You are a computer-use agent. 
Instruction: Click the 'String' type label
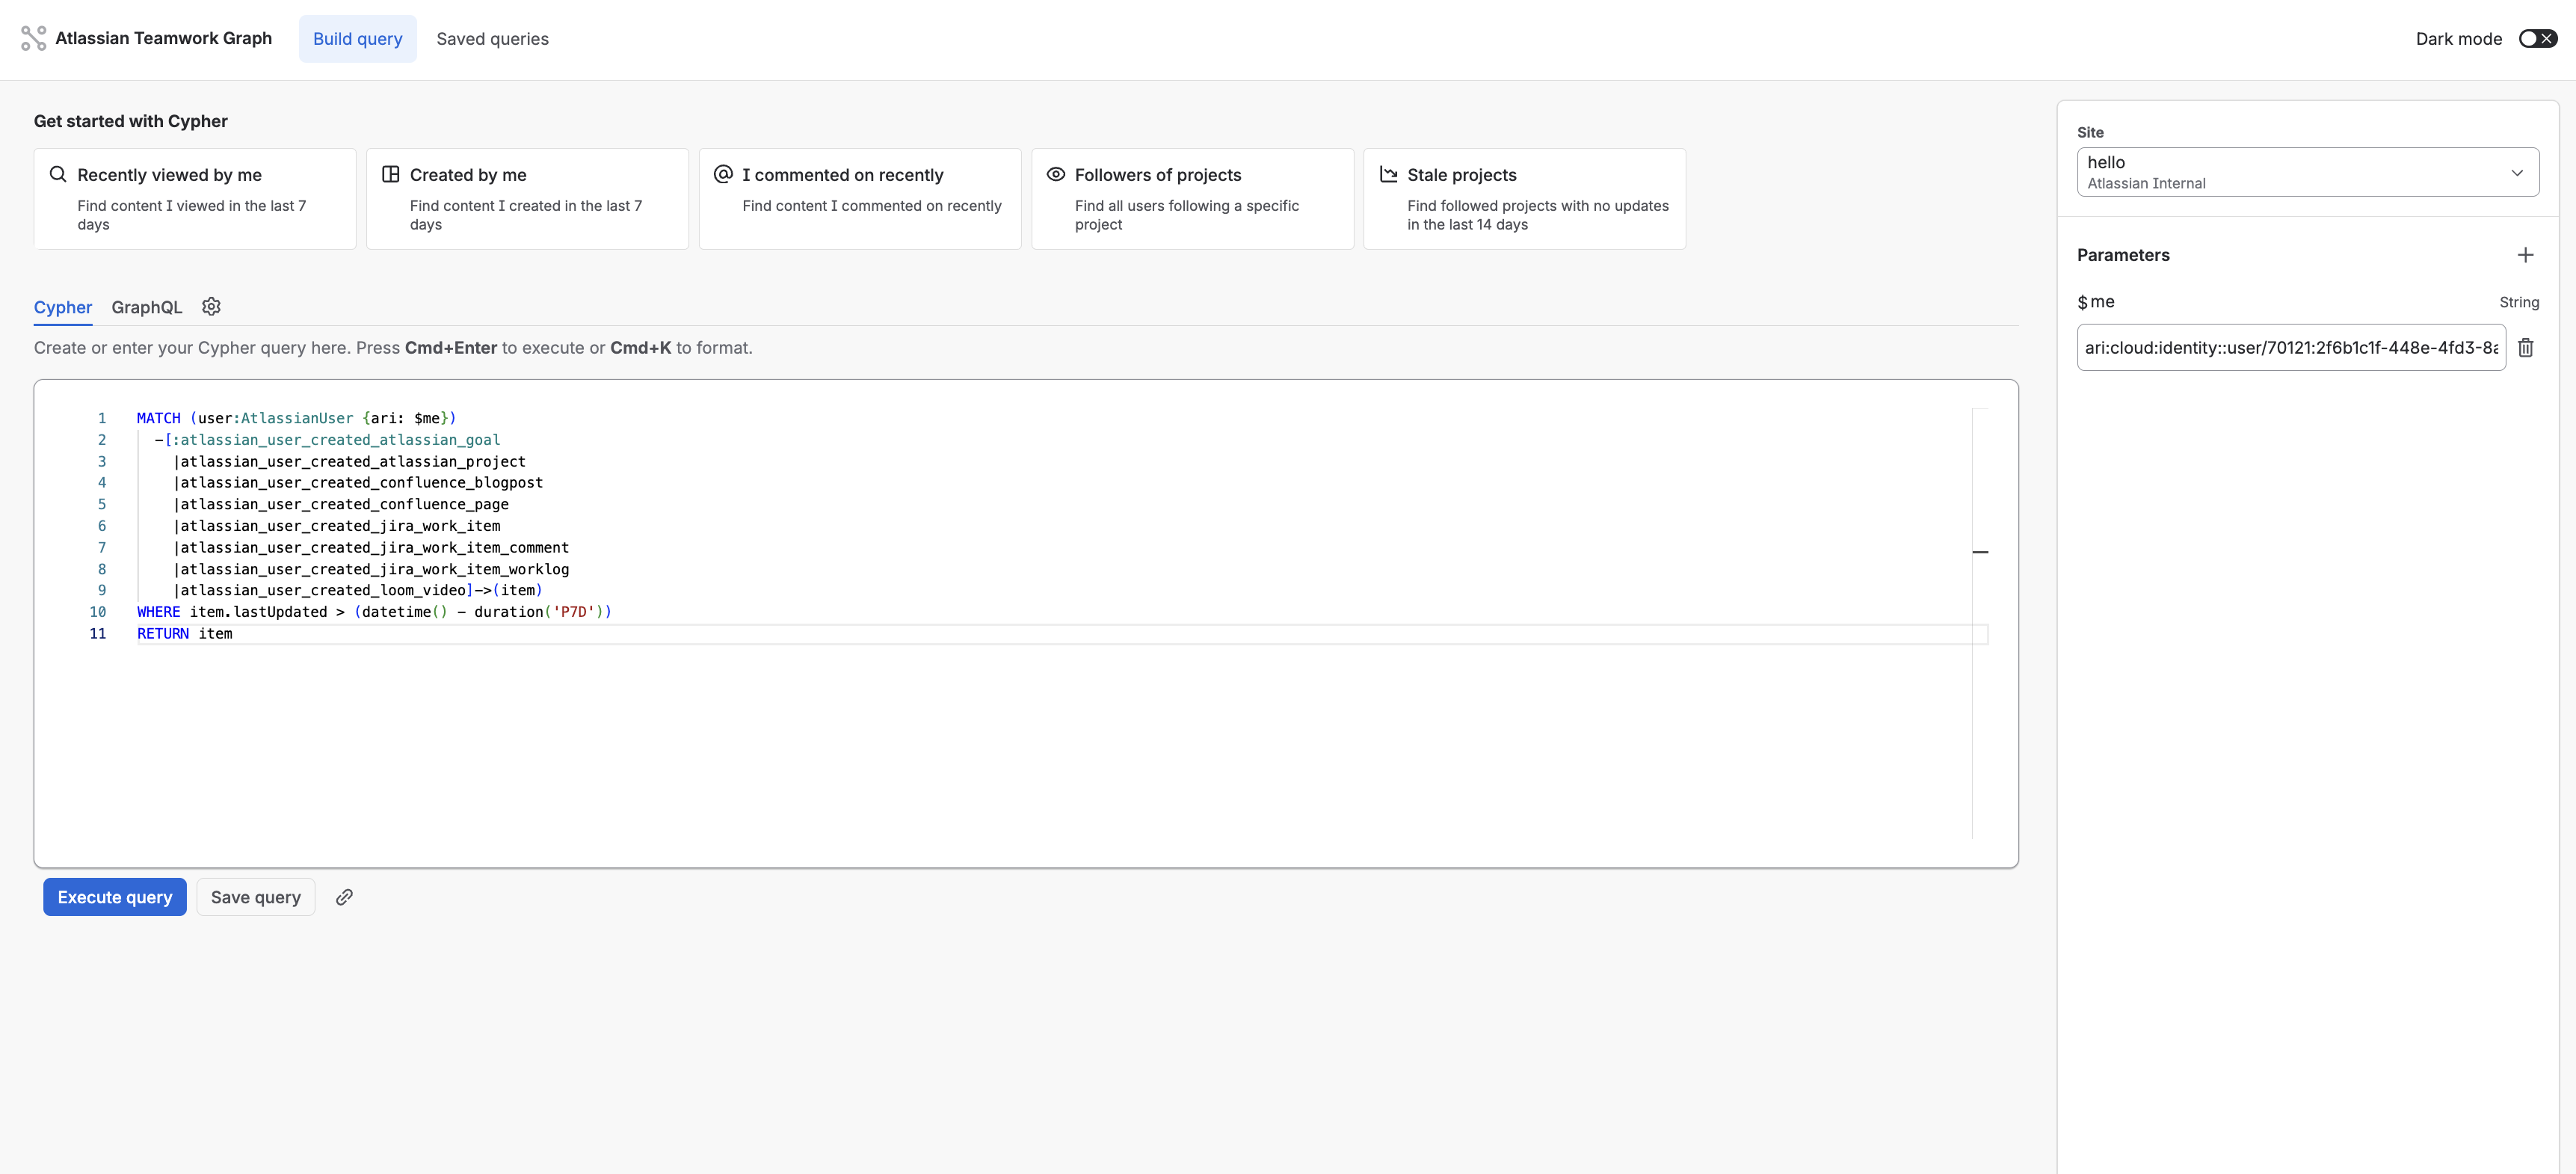point(2519,302)
